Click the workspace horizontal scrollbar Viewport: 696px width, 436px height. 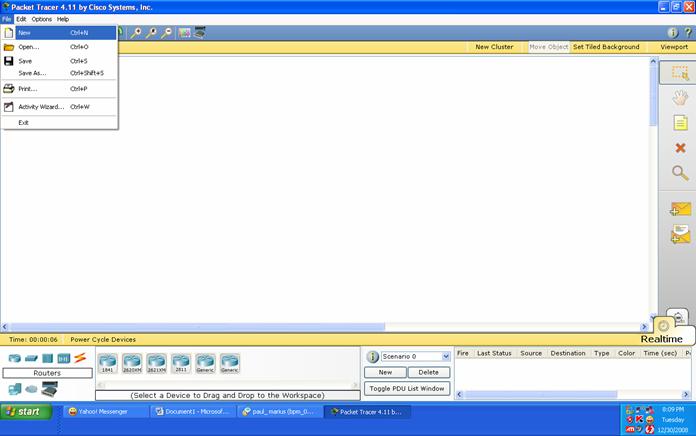click(325, 327)
